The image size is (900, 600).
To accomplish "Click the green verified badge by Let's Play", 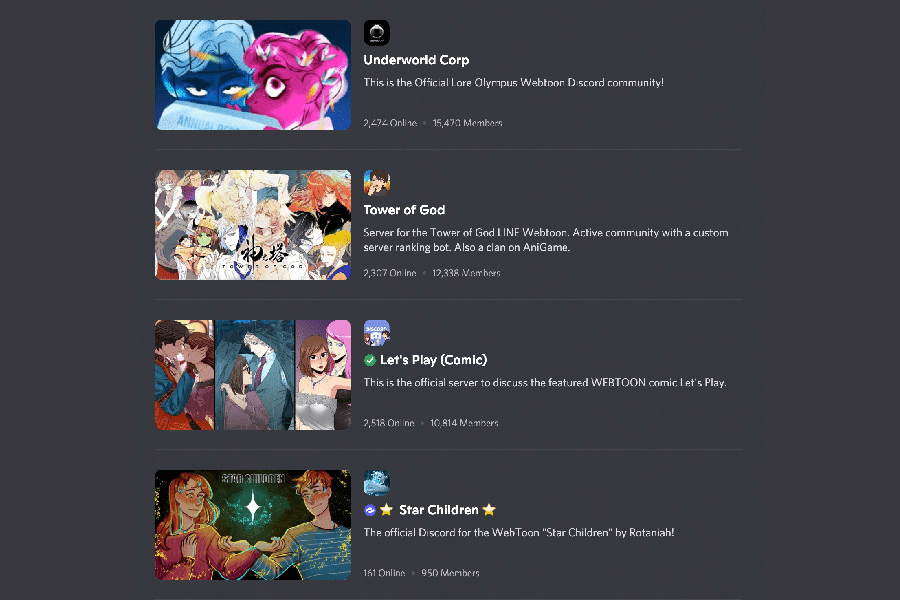I will [x=370, y=360].
